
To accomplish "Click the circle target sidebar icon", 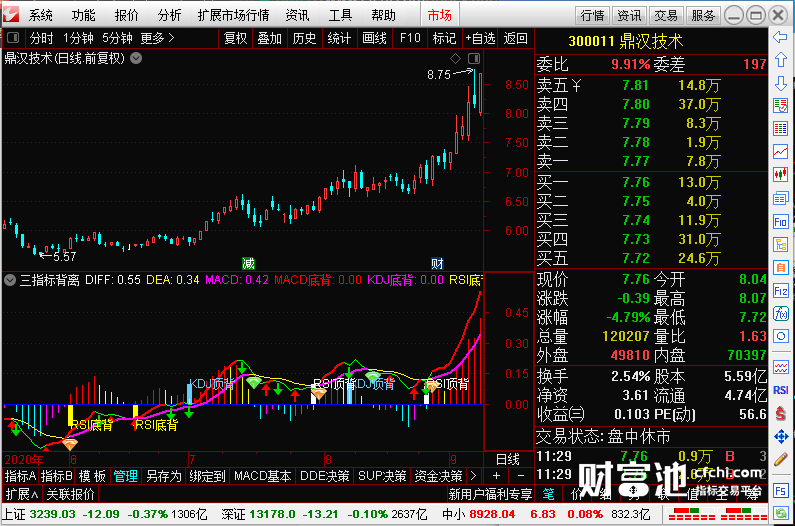I will (x=780, y=336).
